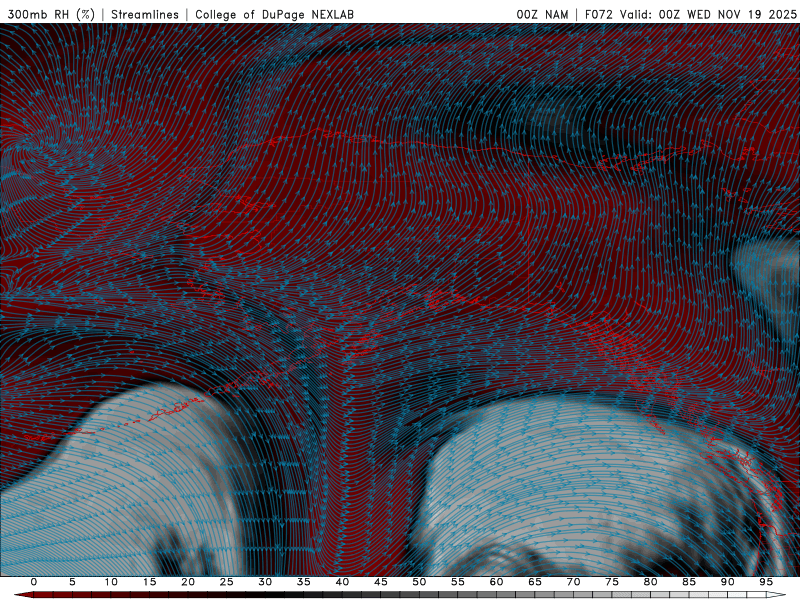Select the "25" label on the RH scale
Screen dimensions: 800x600
click(x=227, y=582)
